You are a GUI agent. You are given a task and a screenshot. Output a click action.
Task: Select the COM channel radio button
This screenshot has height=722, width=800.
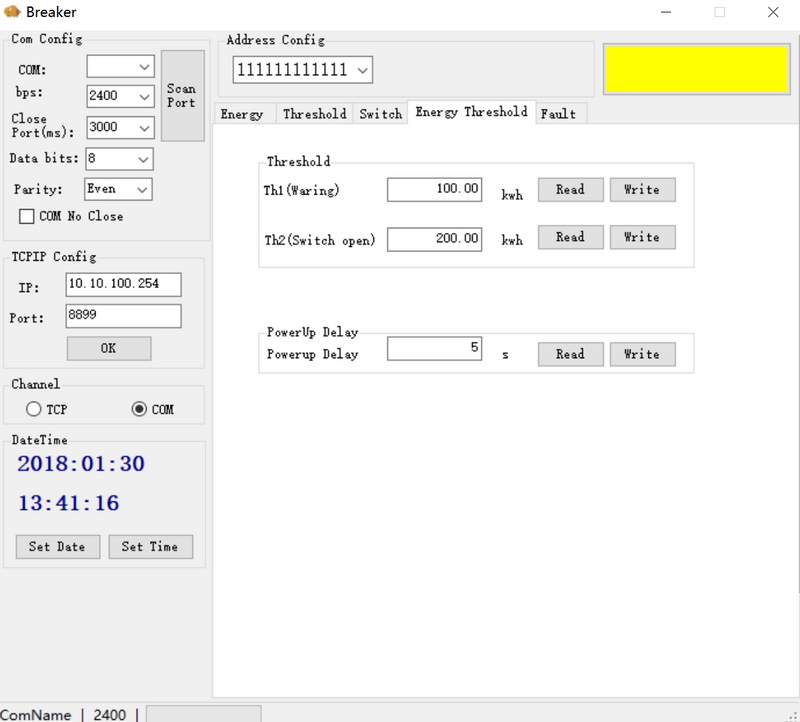coord(140,409)
